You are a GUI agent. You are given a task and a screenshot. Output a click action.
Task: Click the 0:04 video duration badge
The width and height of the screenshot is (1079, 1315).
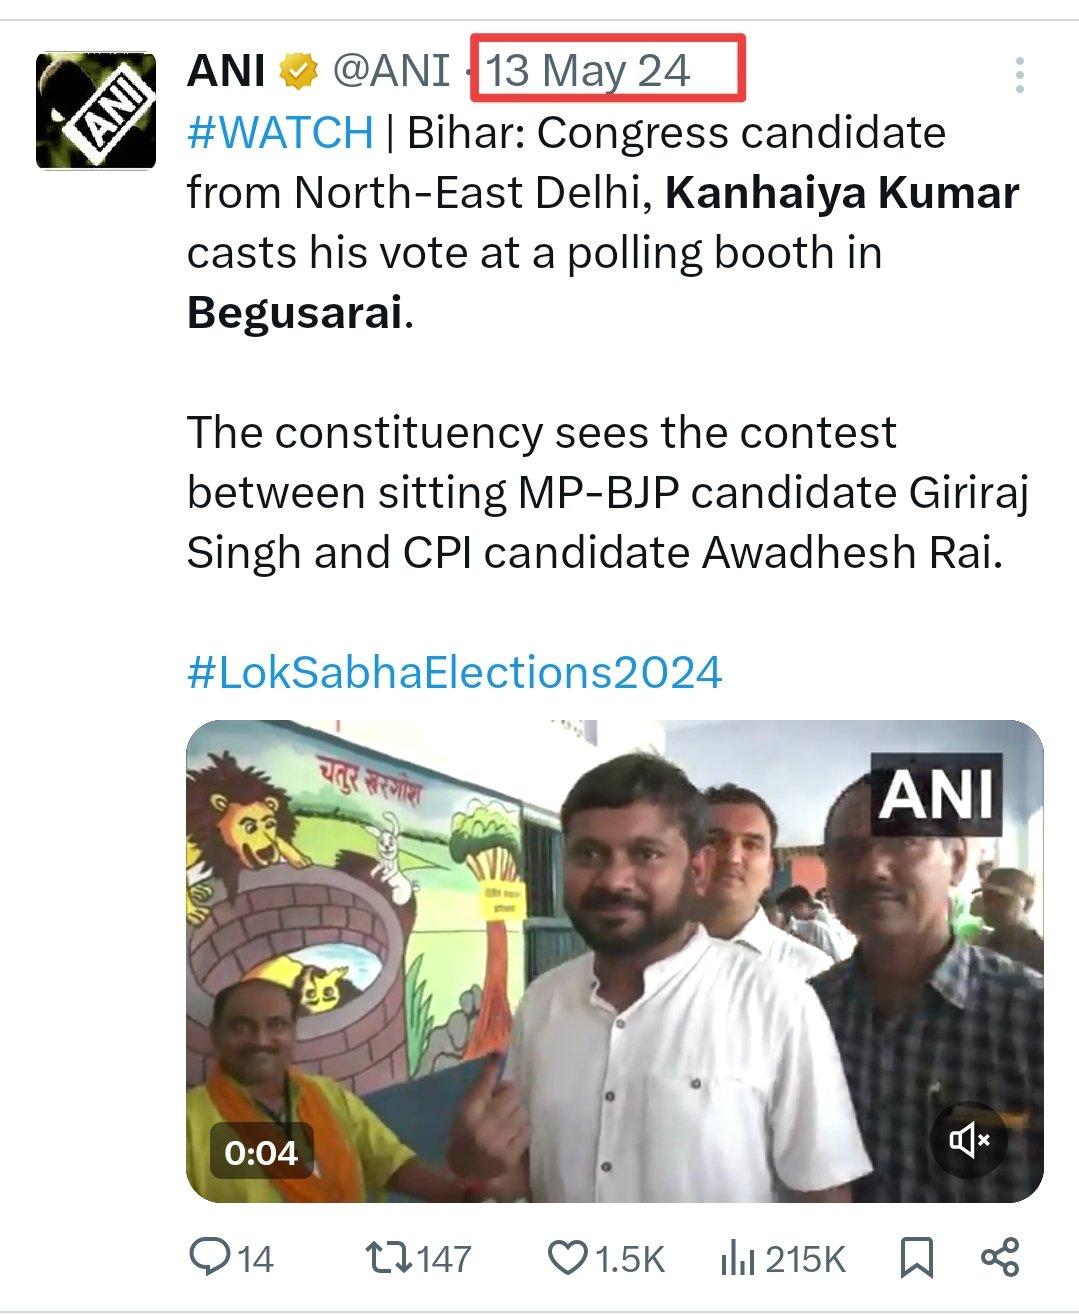(x=261, y=1152)
